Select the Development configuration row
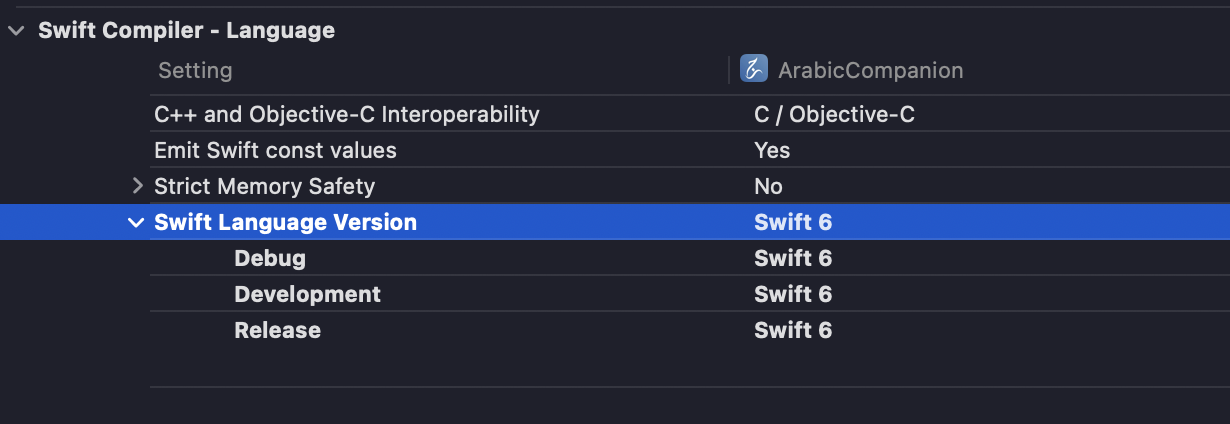The image size is (1230, 424). pyautogui.click(x=307, y=294)
